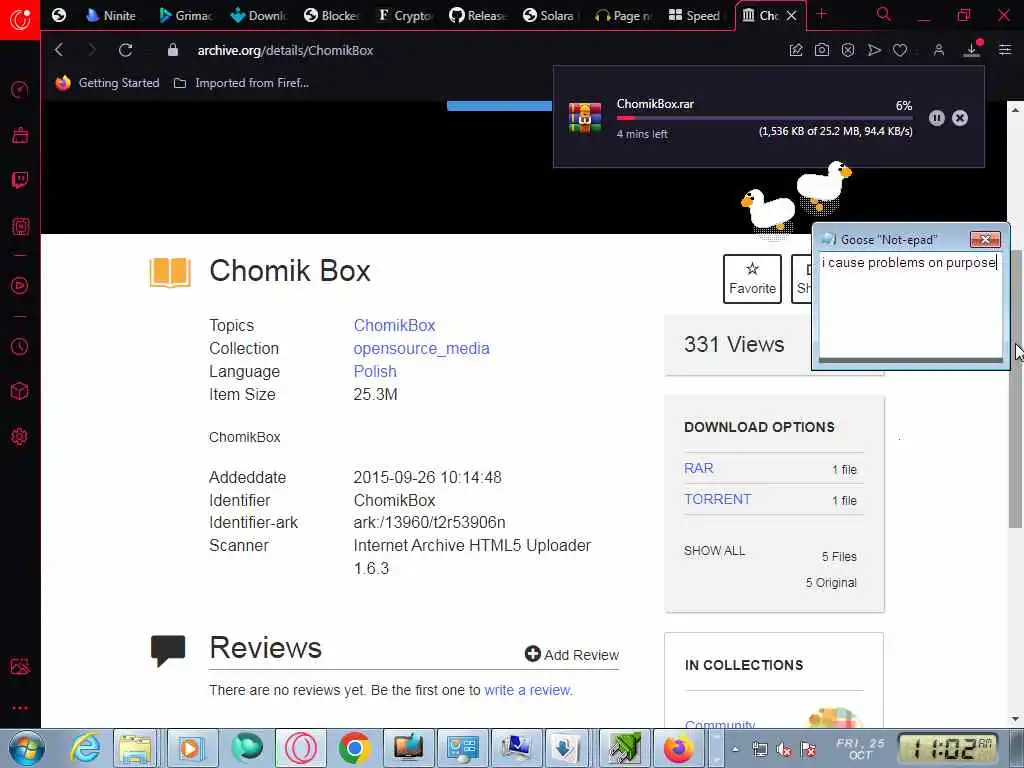Open Twitch panel in sidebar
The image size is (1024, 768).
[20, 180]
